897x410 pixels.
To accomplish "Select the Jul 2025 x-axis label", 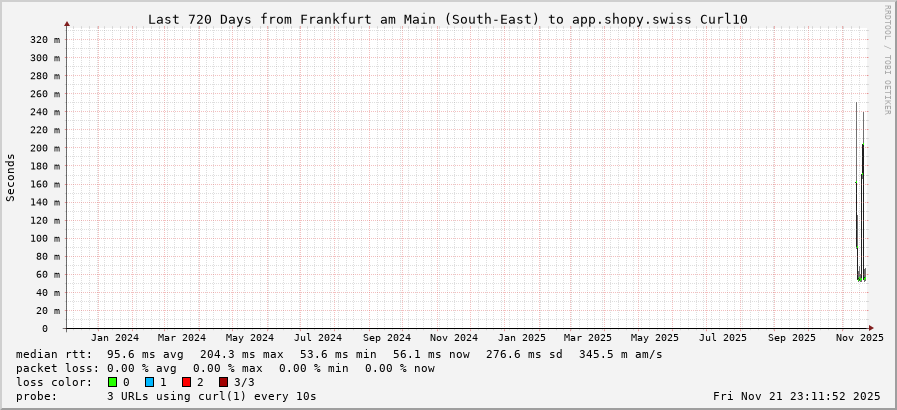I will point(723,338).
